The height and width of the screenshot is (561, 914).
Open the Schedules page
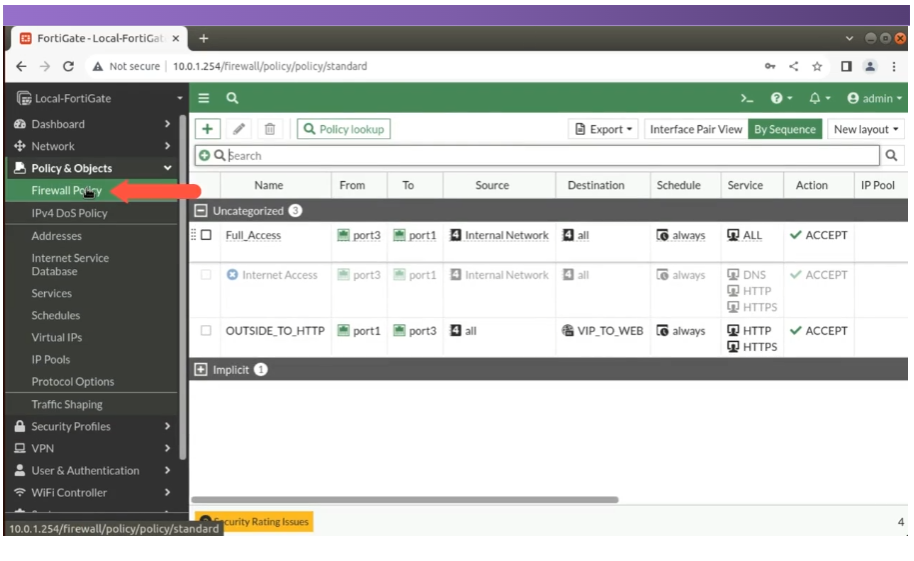(x=55, y=315)
